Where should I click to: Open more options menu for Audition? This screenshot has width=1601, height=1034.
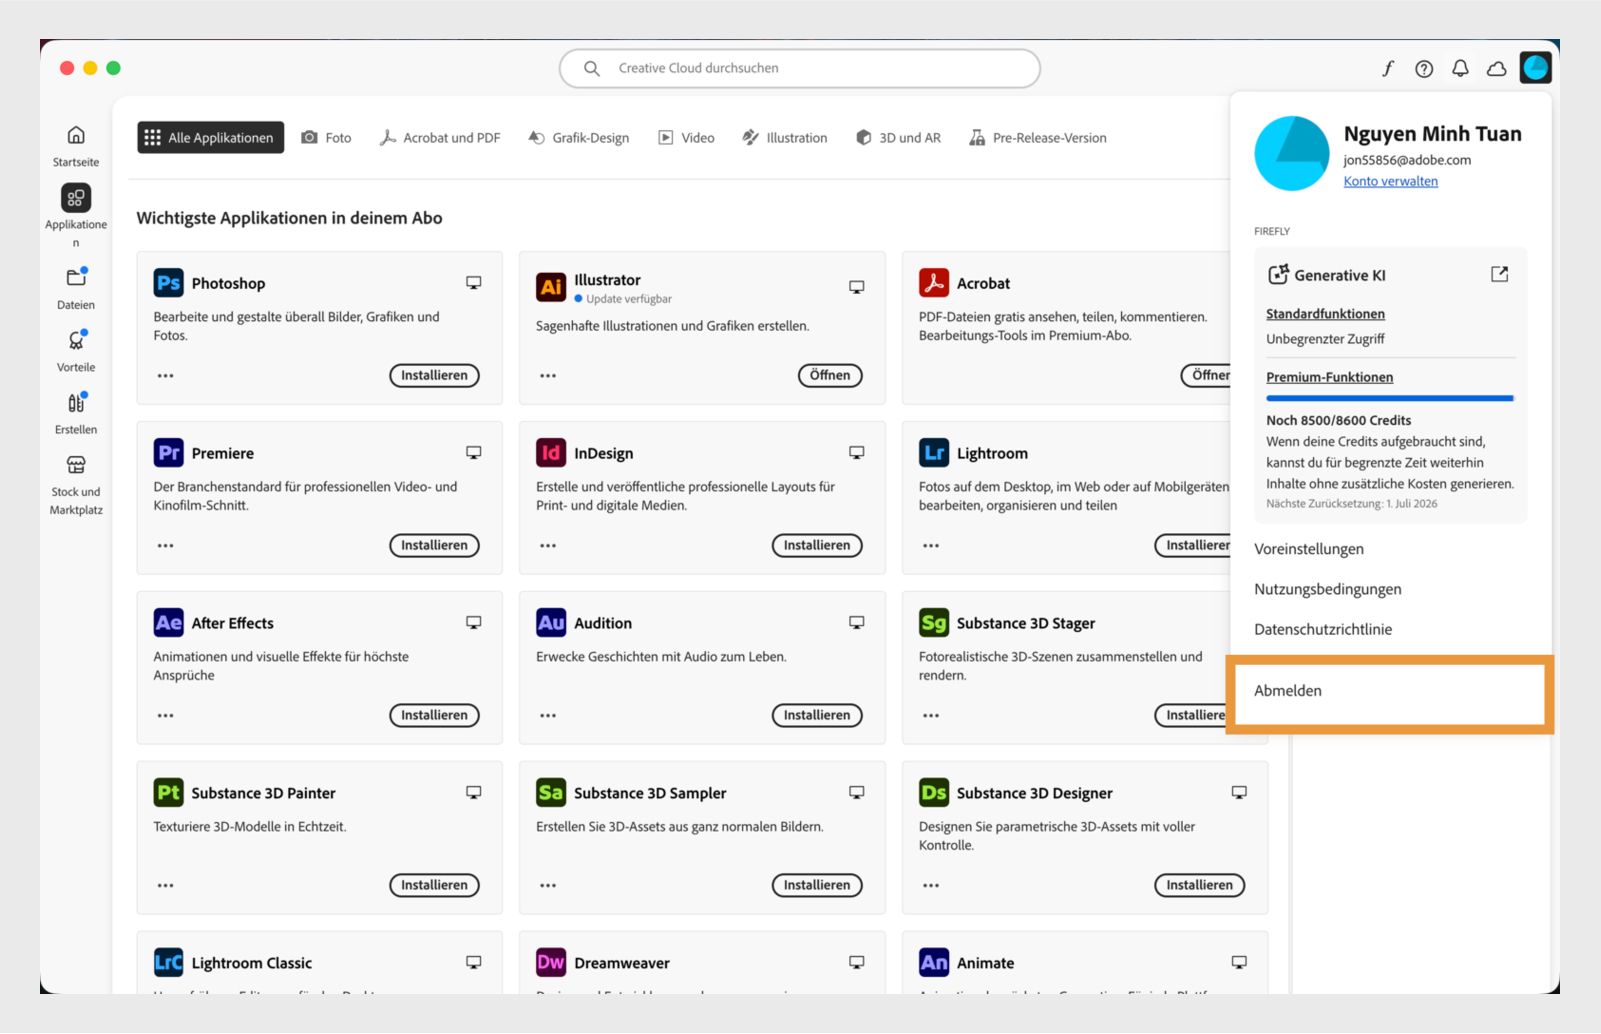pyautogui.click(x=548, y=716)
